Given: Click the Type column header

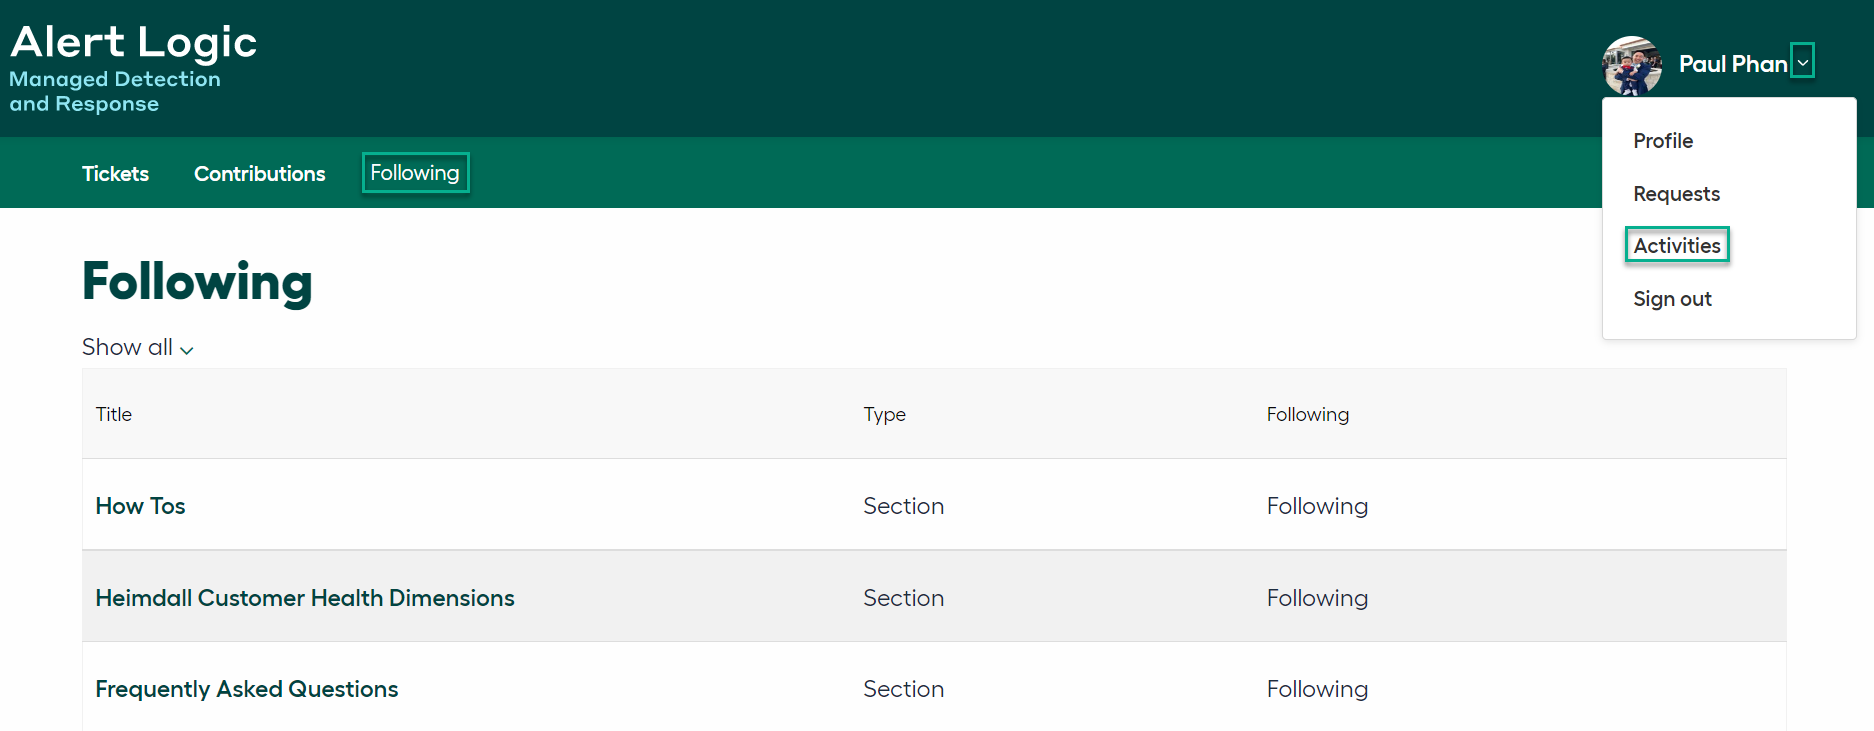Looking at the screenshot, I should tap(884, 414).
